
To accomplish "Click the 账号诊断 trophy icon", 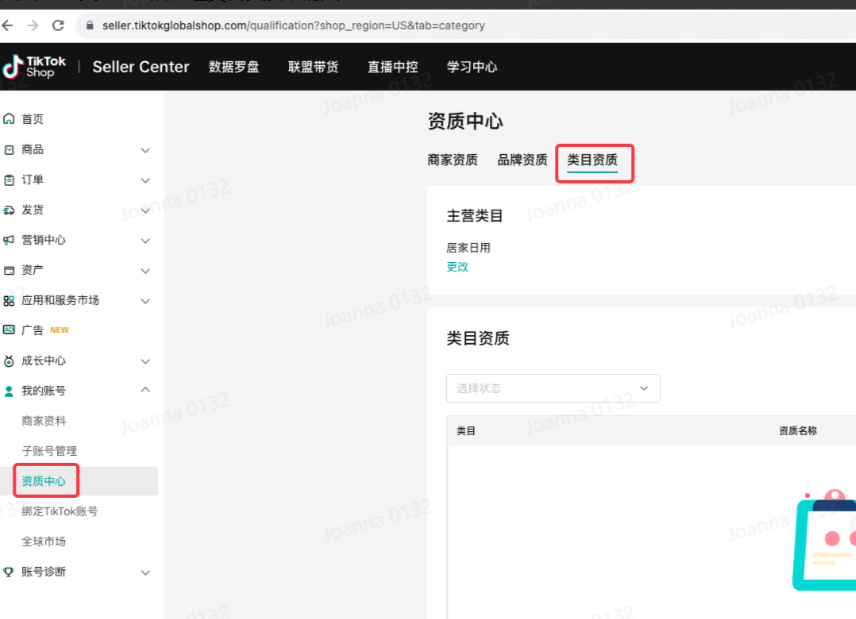I will click(x=9, y=572).
